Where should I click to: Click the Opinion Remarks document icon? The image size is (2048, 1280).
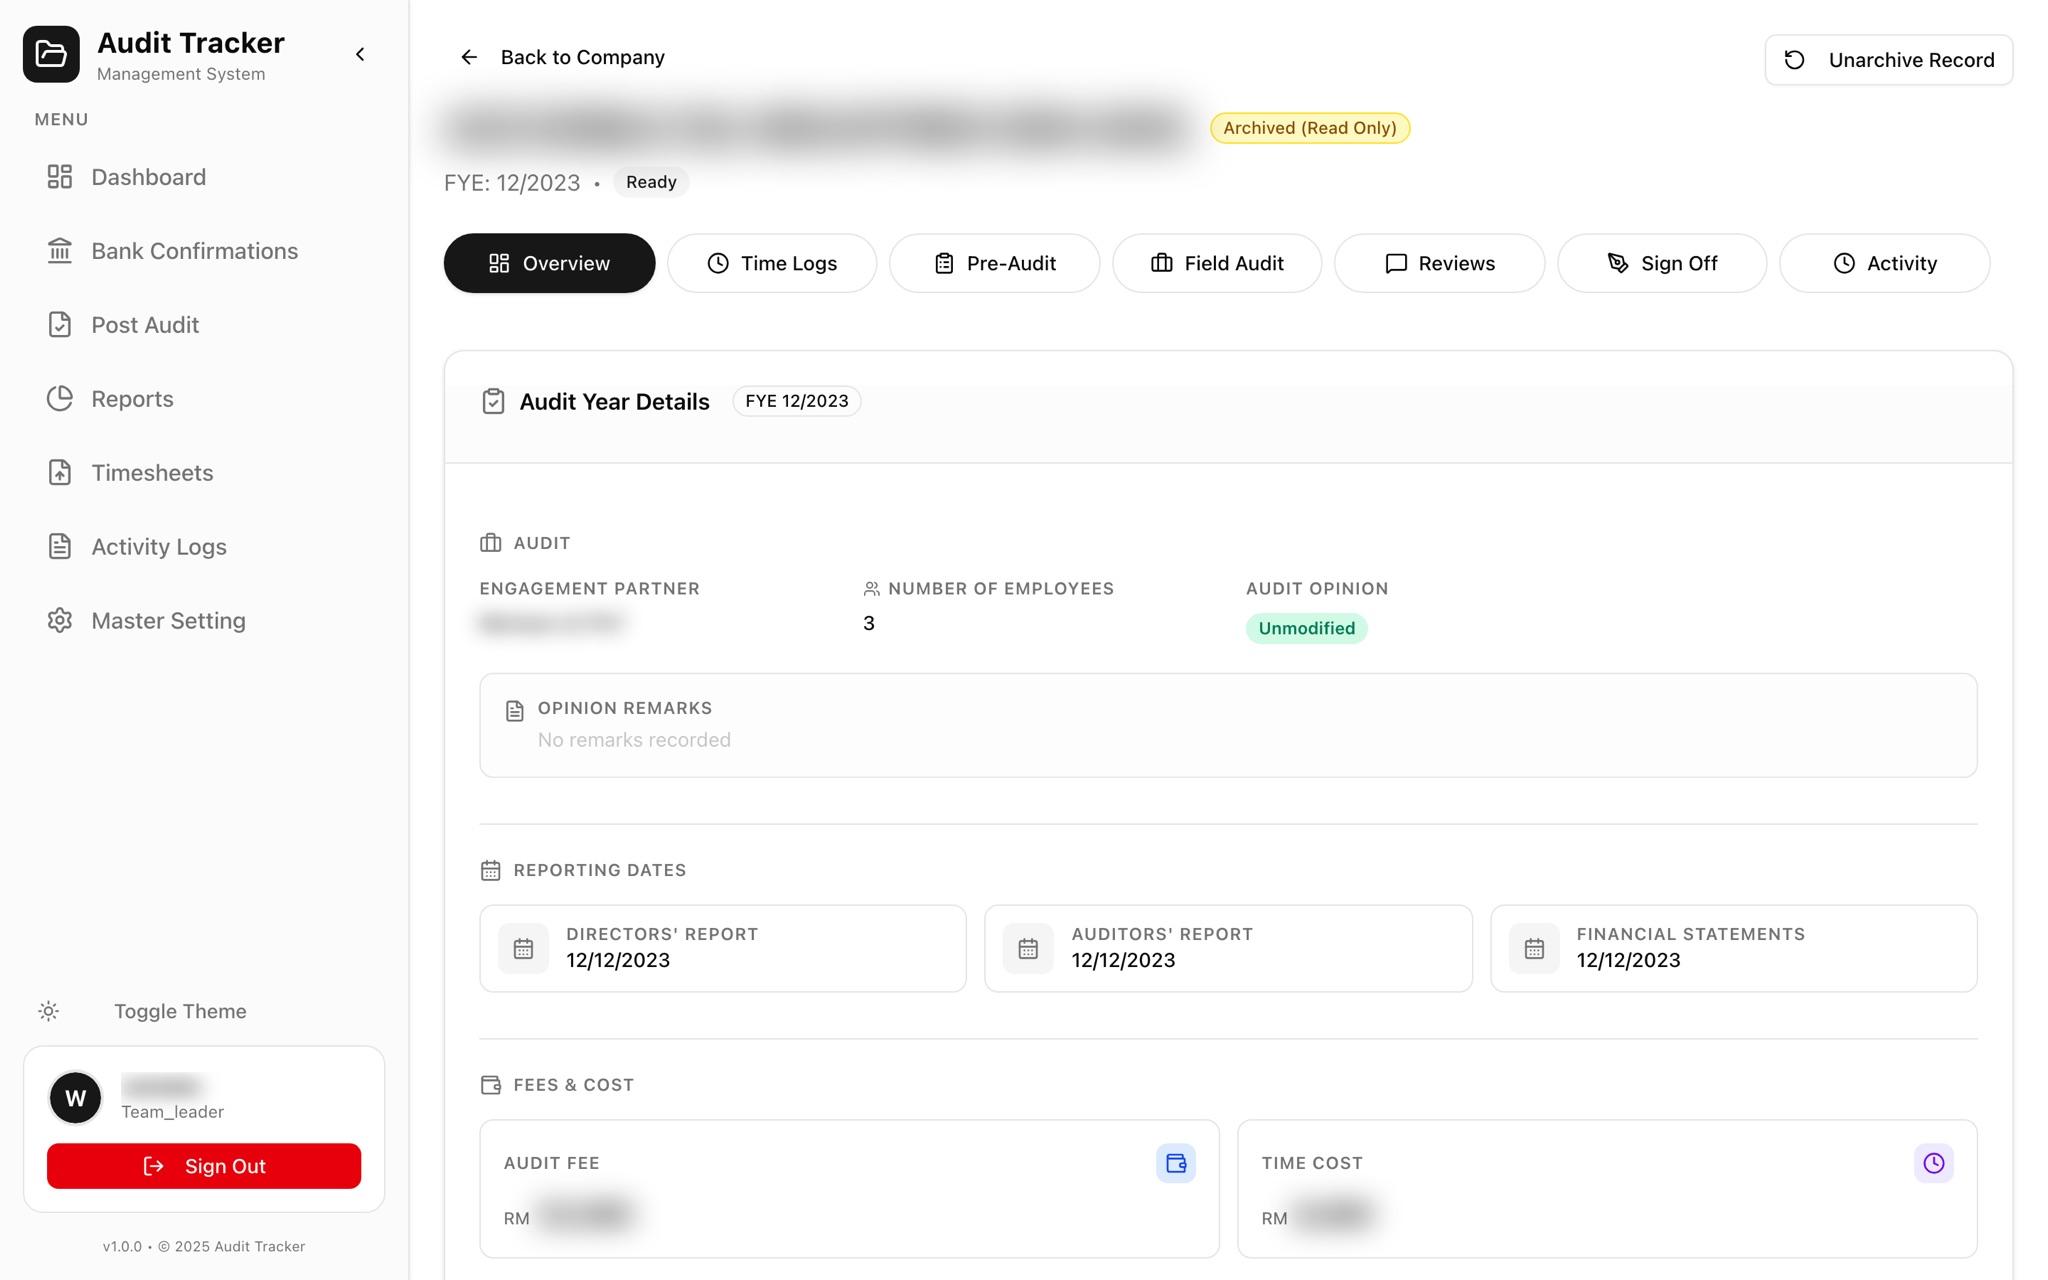coord(515,711)
